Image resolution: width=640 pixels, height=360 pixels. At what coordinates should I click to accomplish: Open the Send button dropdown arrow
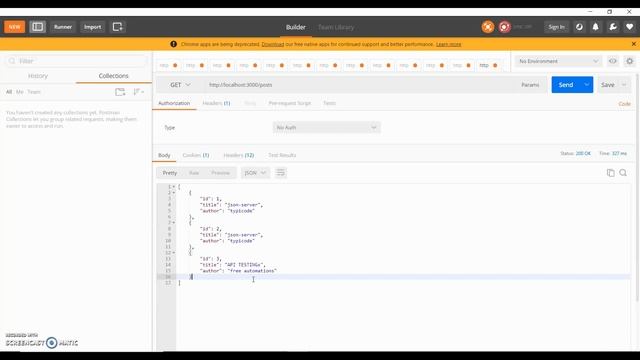tap(587, 85)
